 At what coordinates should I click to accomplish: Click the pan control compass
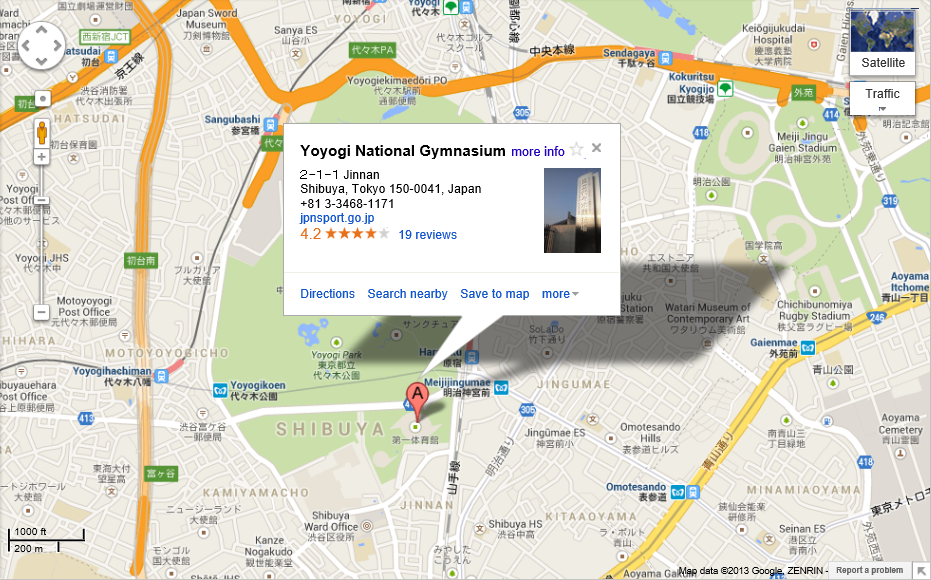[x=42, y=46]
